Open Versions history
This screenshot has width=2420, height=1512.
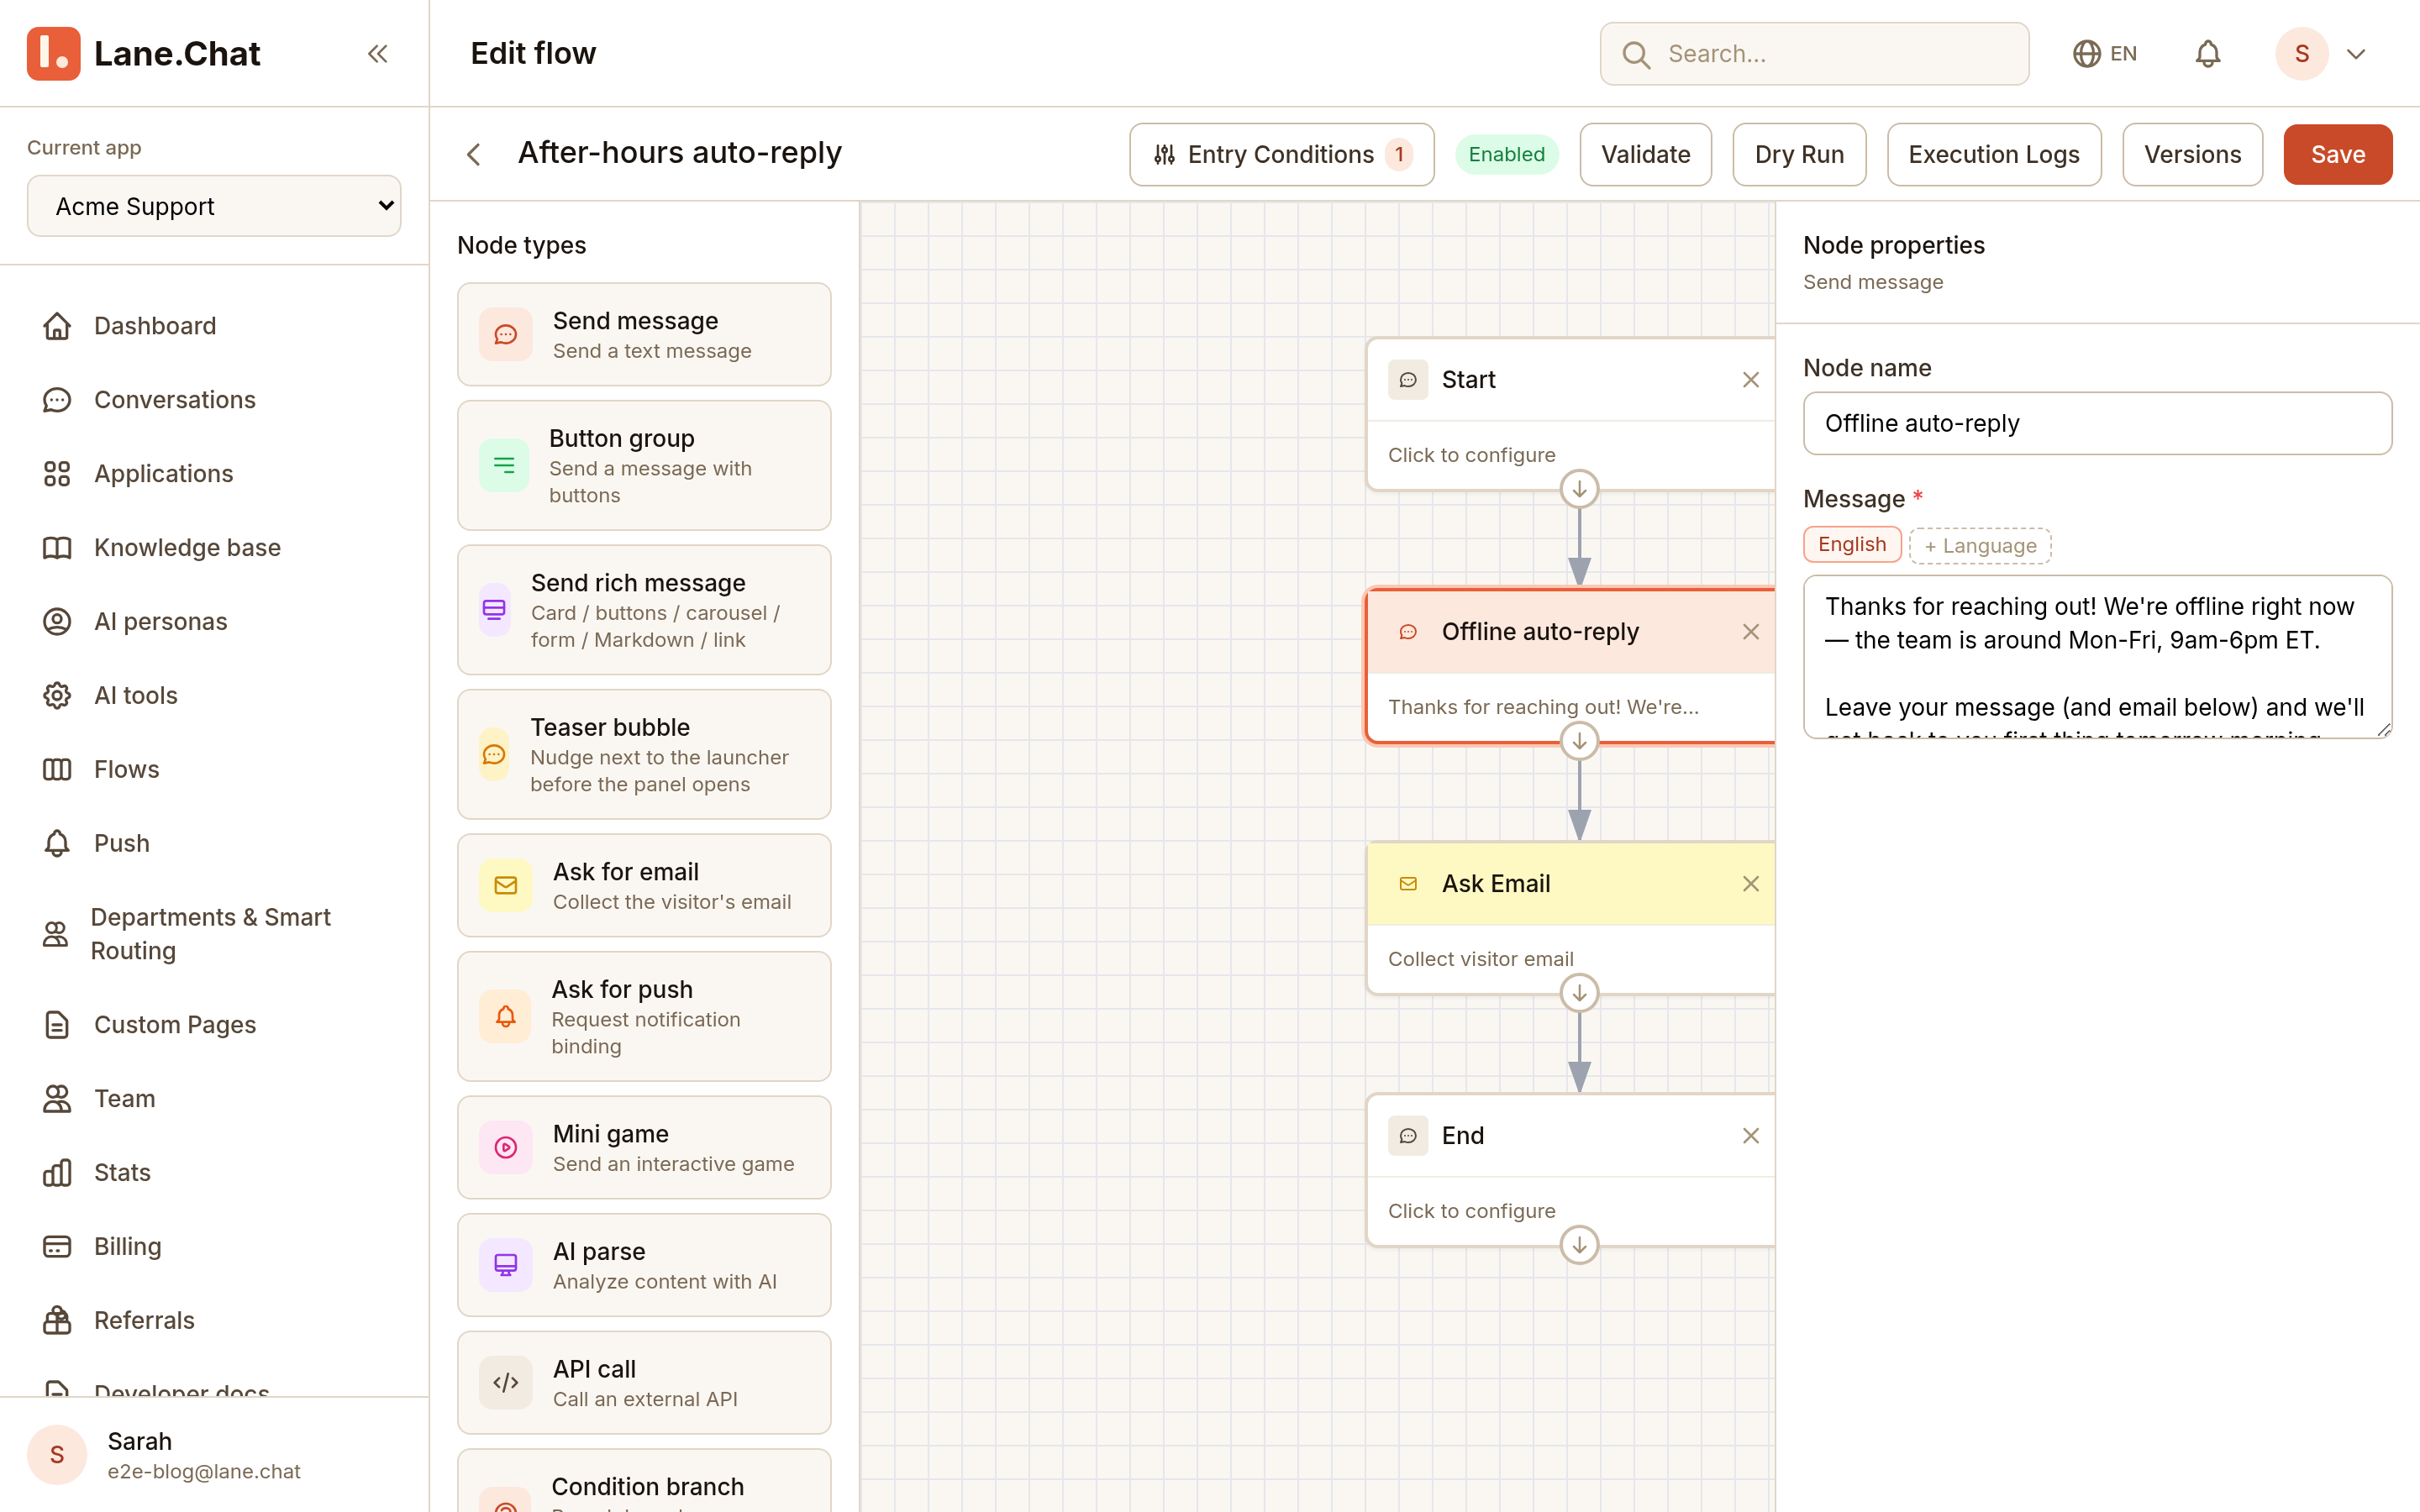2192,154
